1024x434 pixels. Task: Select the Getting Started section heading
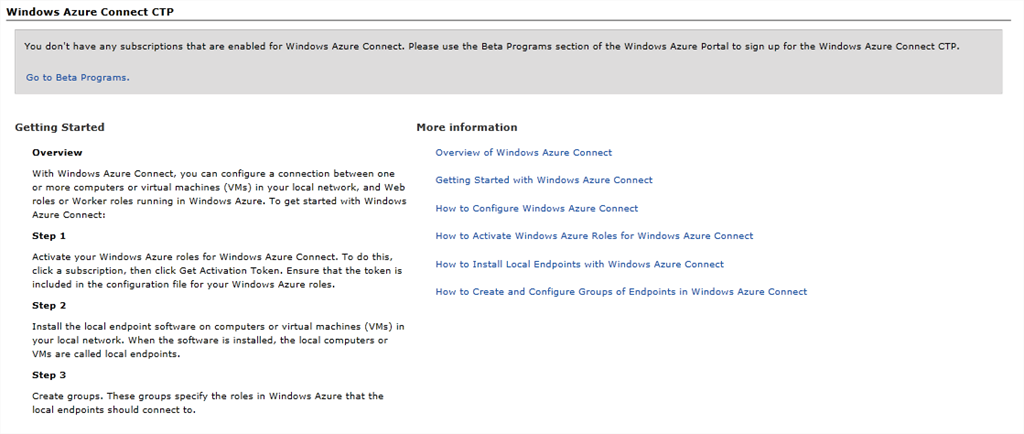pos(59,127)
